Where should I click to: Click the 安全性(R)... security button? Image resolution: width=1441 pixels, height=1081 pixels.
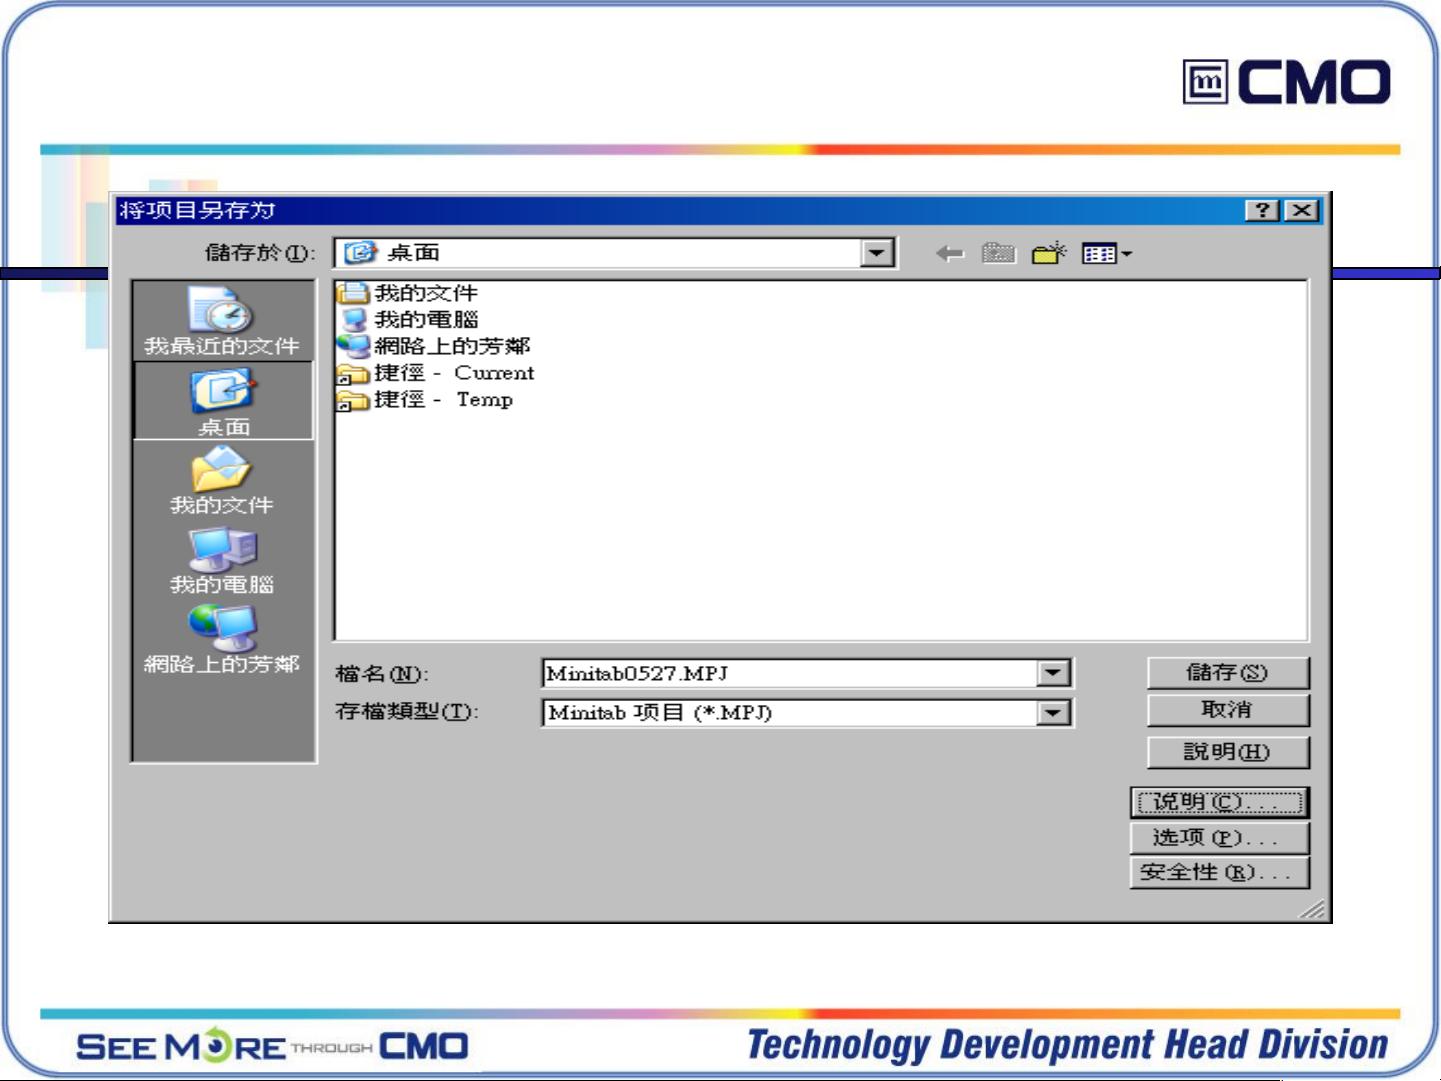tap(1219, 873)
